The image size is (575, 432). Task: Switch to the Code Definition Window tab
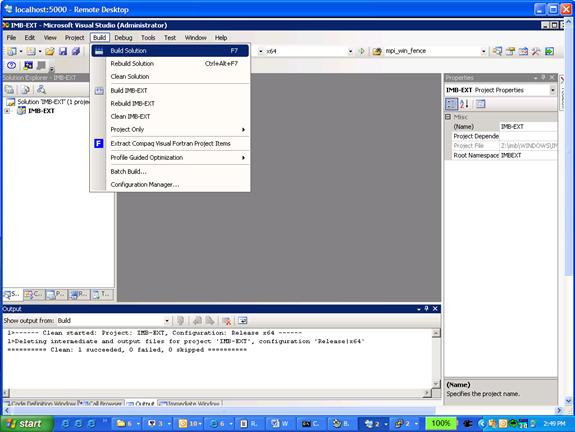pyautogui.click(x=40, y=403)
